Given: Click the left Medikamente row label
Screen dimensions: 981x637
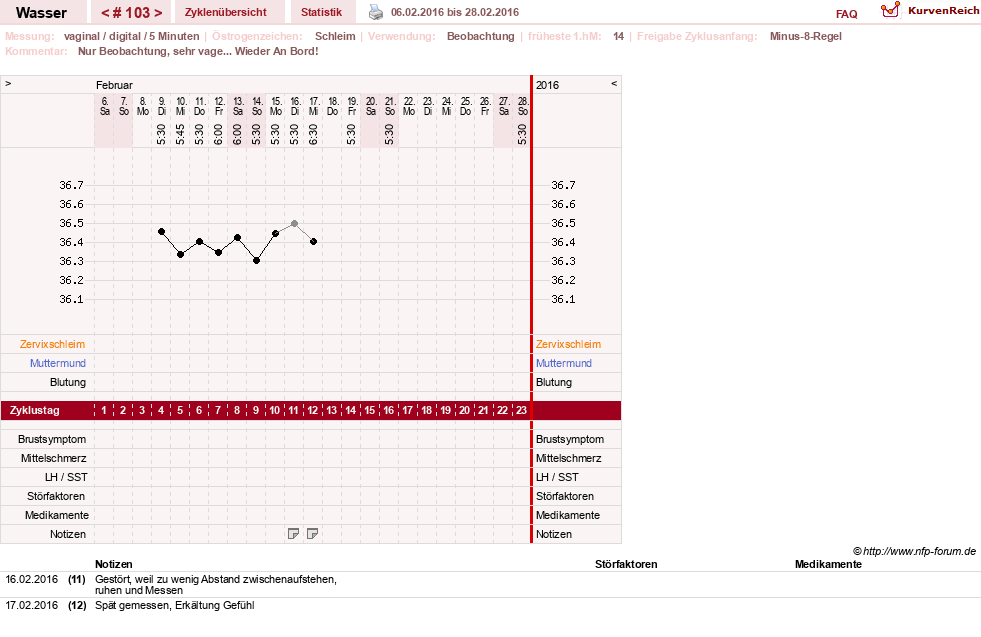Looking at the screenshot, I should [57, 515].
